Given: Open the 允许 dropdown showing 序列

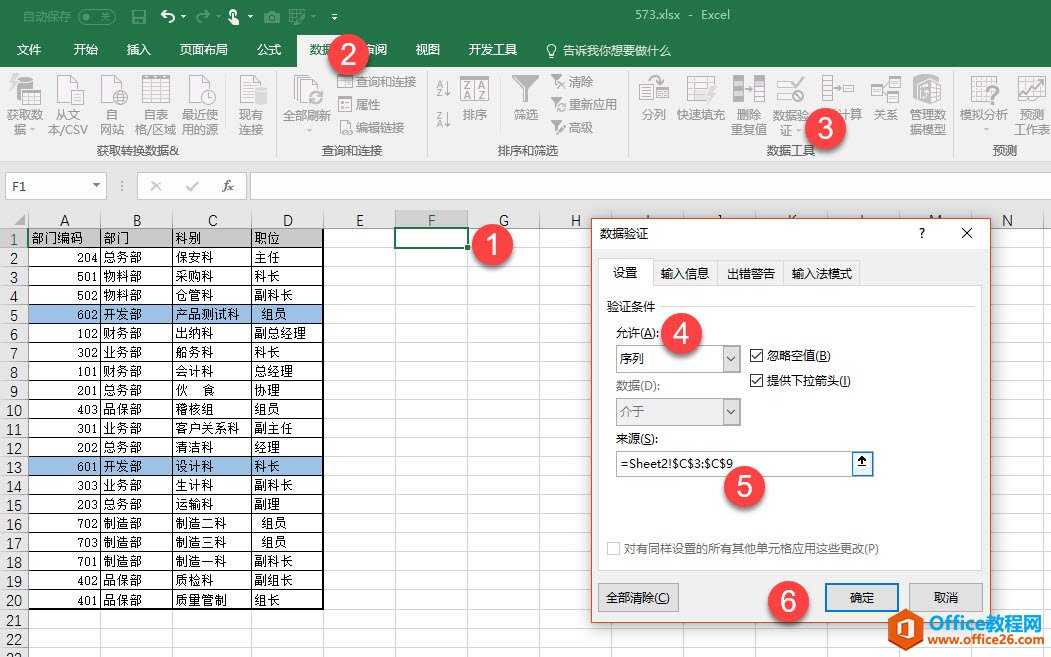Looking at the screenshot, I should (x=731, y=359).
